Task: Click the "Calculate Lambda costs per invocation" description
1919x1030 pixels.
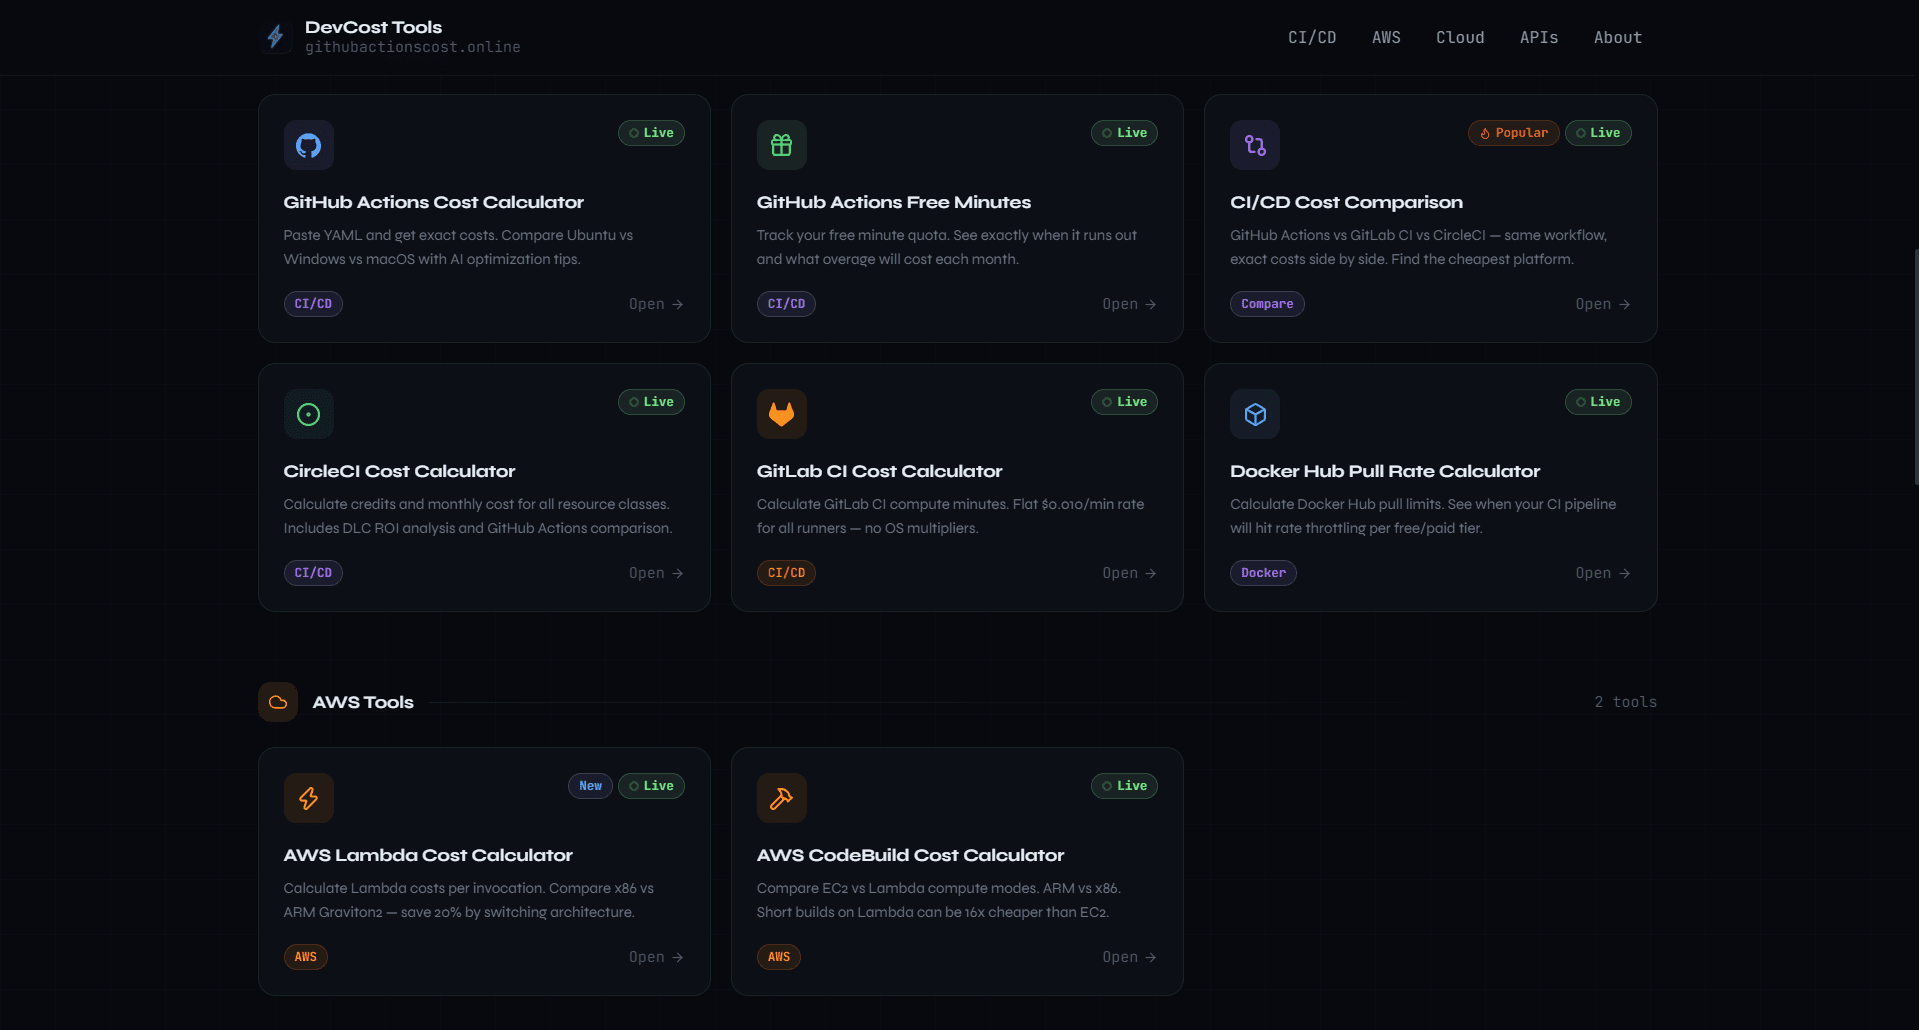Action: point(468,900)
